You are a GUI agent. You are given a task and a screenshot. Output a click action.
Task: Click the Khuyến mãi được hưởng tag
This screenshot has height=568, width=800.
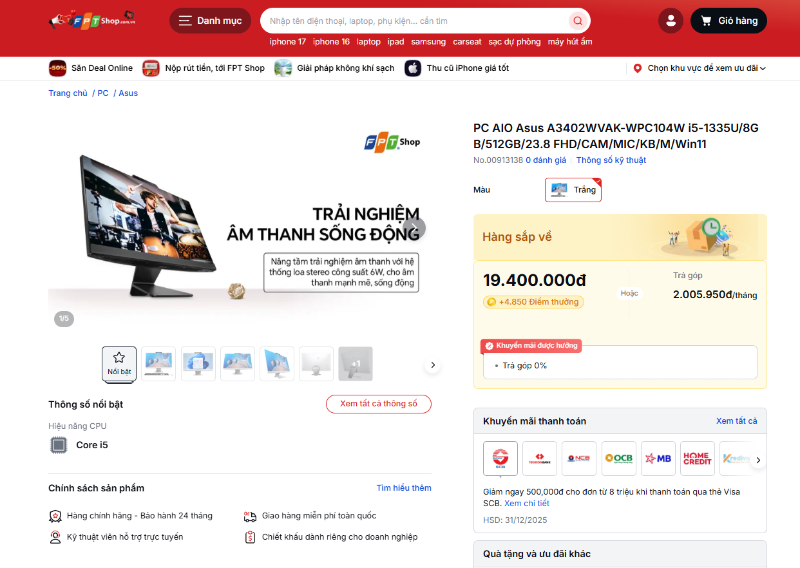click(531, 346)
